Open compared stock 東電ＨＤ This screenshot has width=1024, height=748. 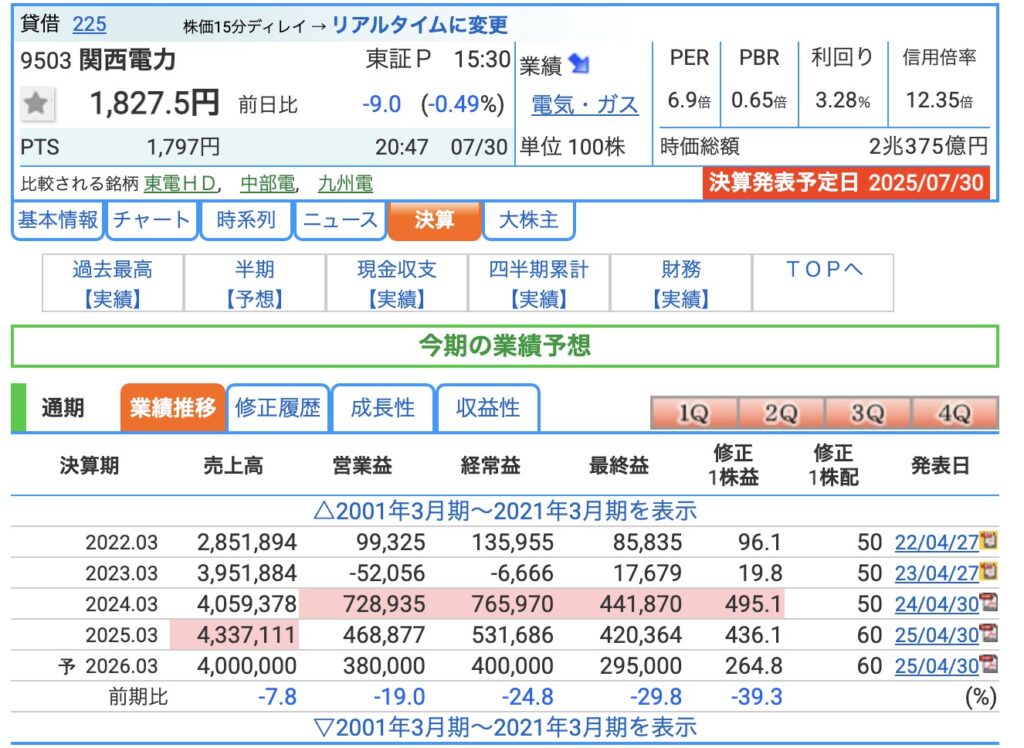tap(181, 184)
